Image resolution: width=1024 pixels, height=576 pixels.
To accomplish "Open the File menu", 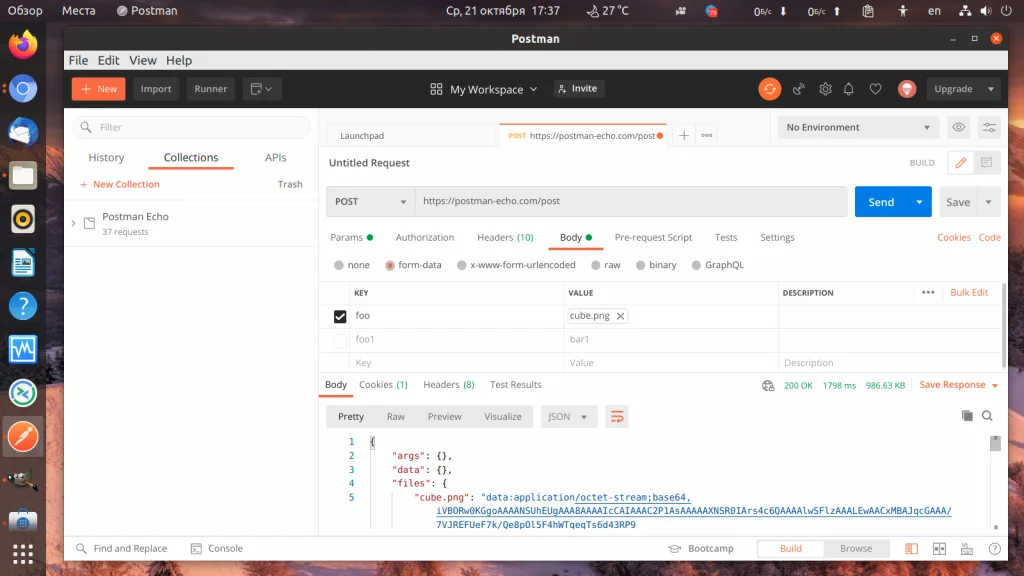I will click(x=78, y=60).
